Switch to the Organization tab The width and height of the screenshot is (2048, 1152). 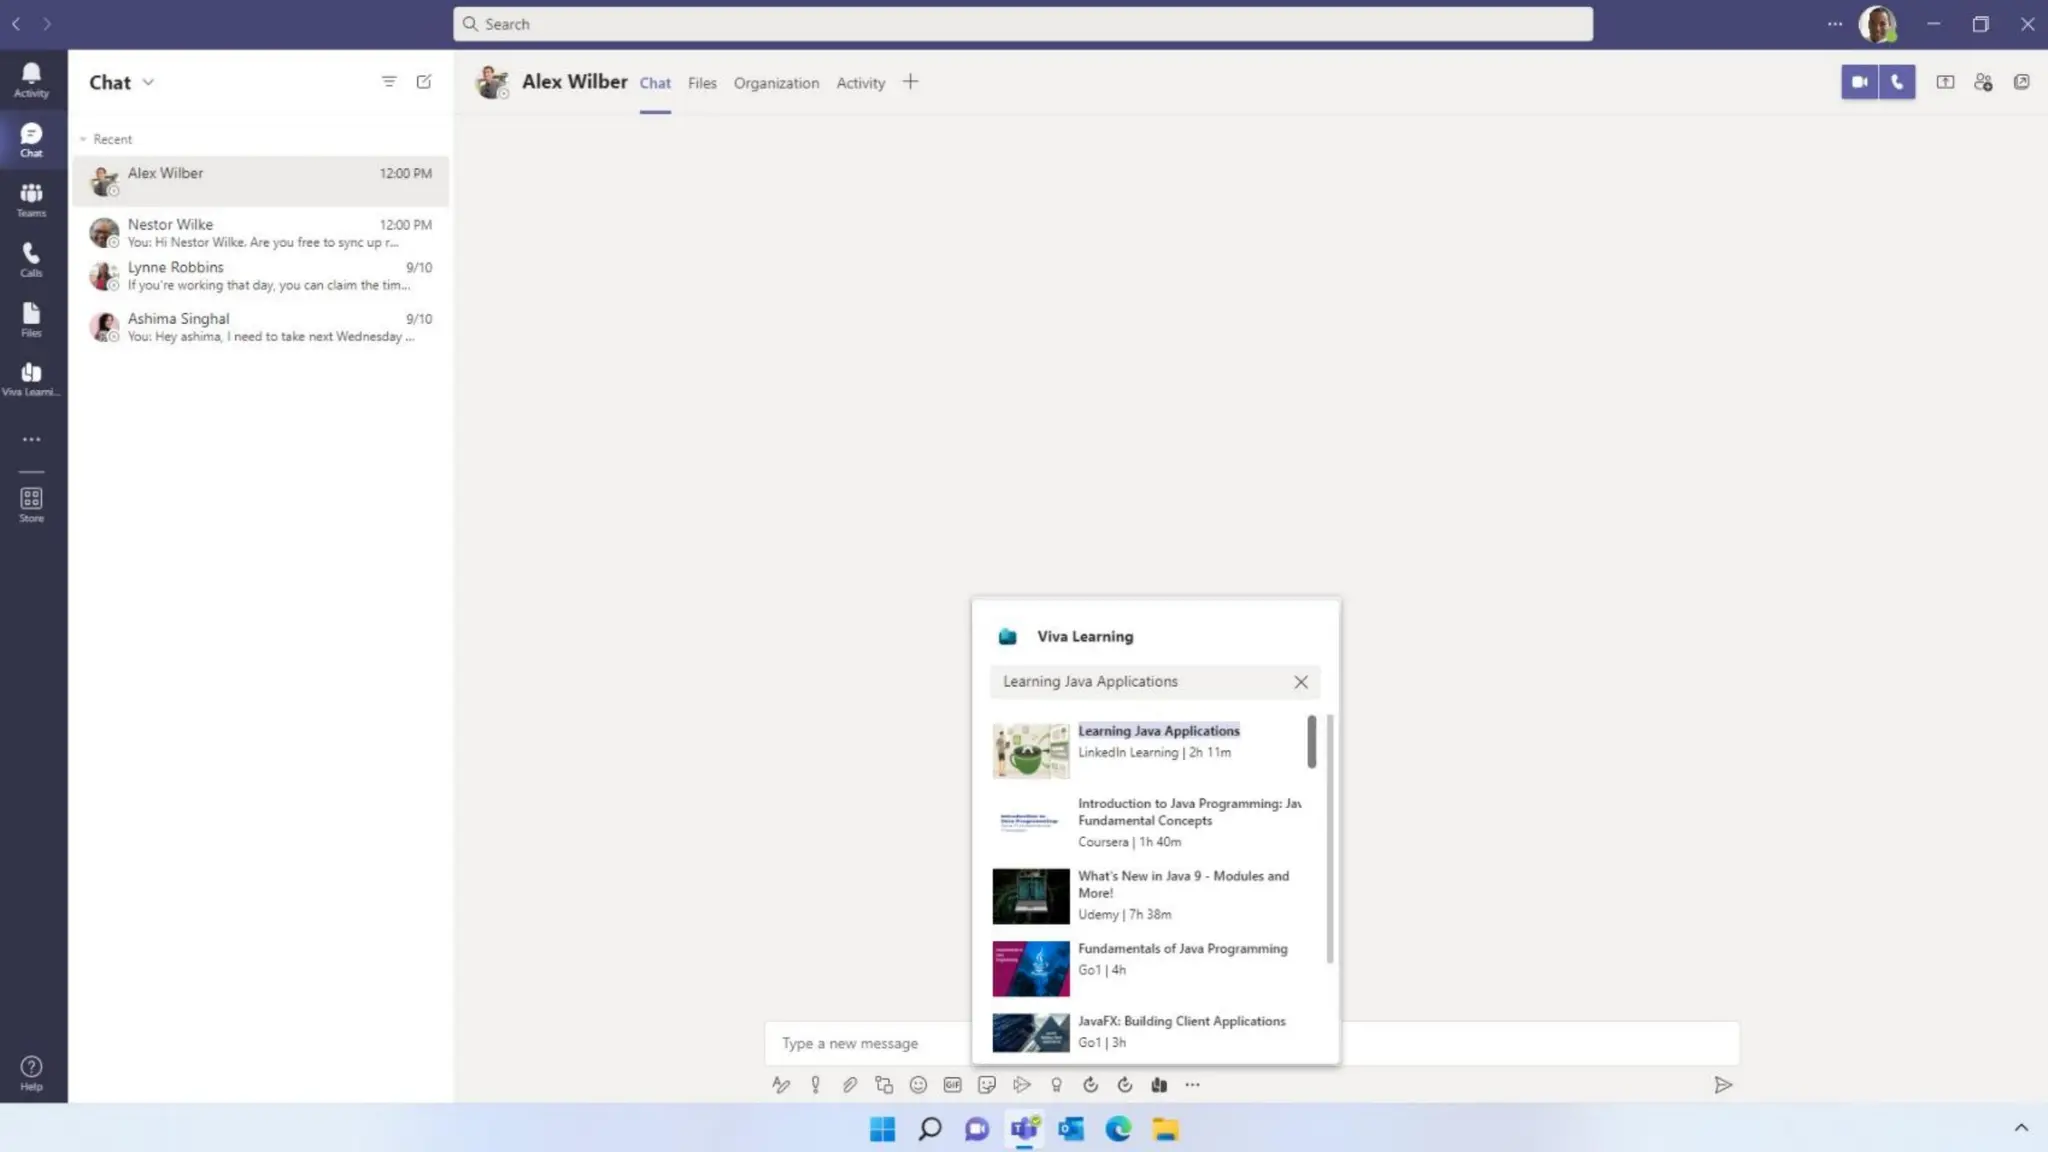776,83
